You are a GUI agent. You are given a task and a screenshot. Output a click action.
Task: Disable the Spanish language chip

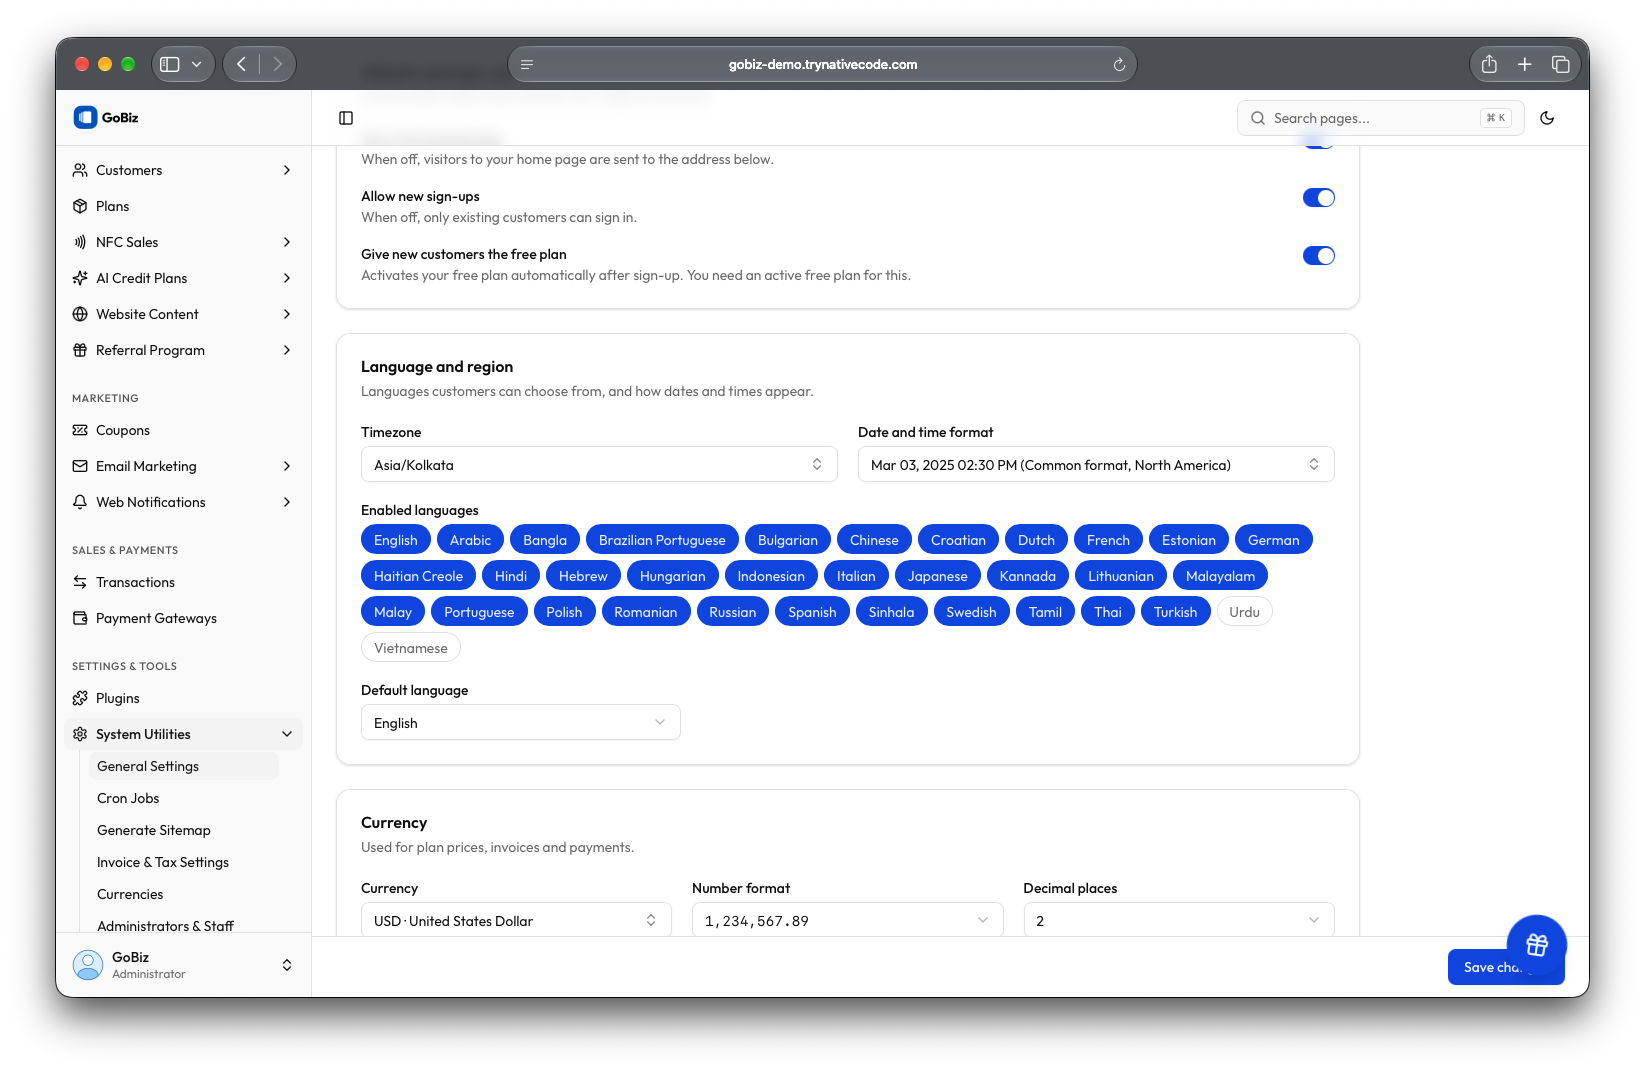pyautogui.click(x=812, y=612)
